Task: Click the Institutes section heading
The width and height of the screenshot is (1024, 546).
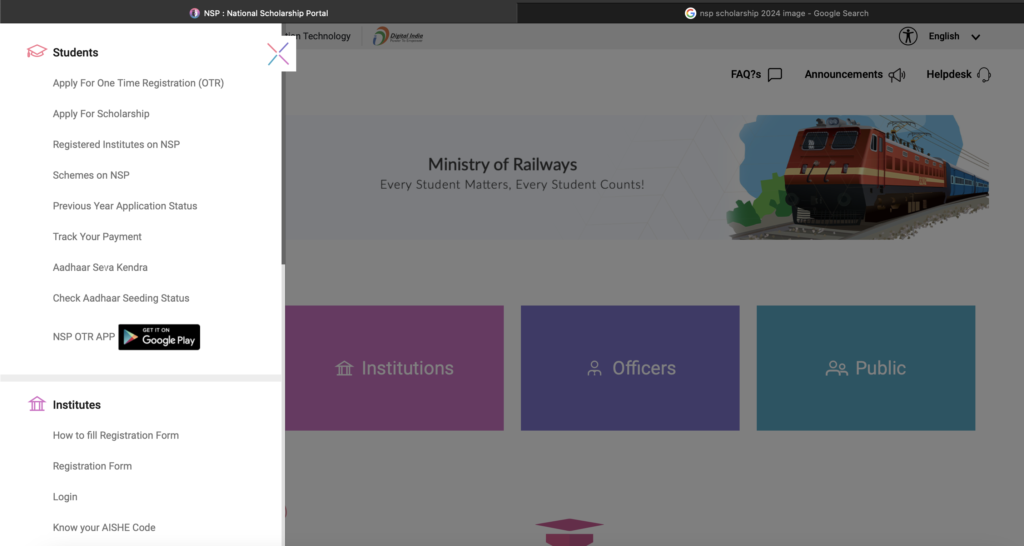Action: (x=76, y=405)
